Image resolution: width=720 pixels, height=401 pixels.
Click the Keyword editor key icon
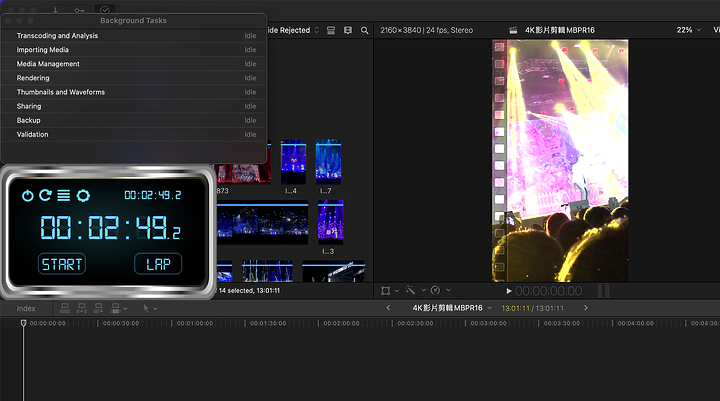(x=79, y=10)
